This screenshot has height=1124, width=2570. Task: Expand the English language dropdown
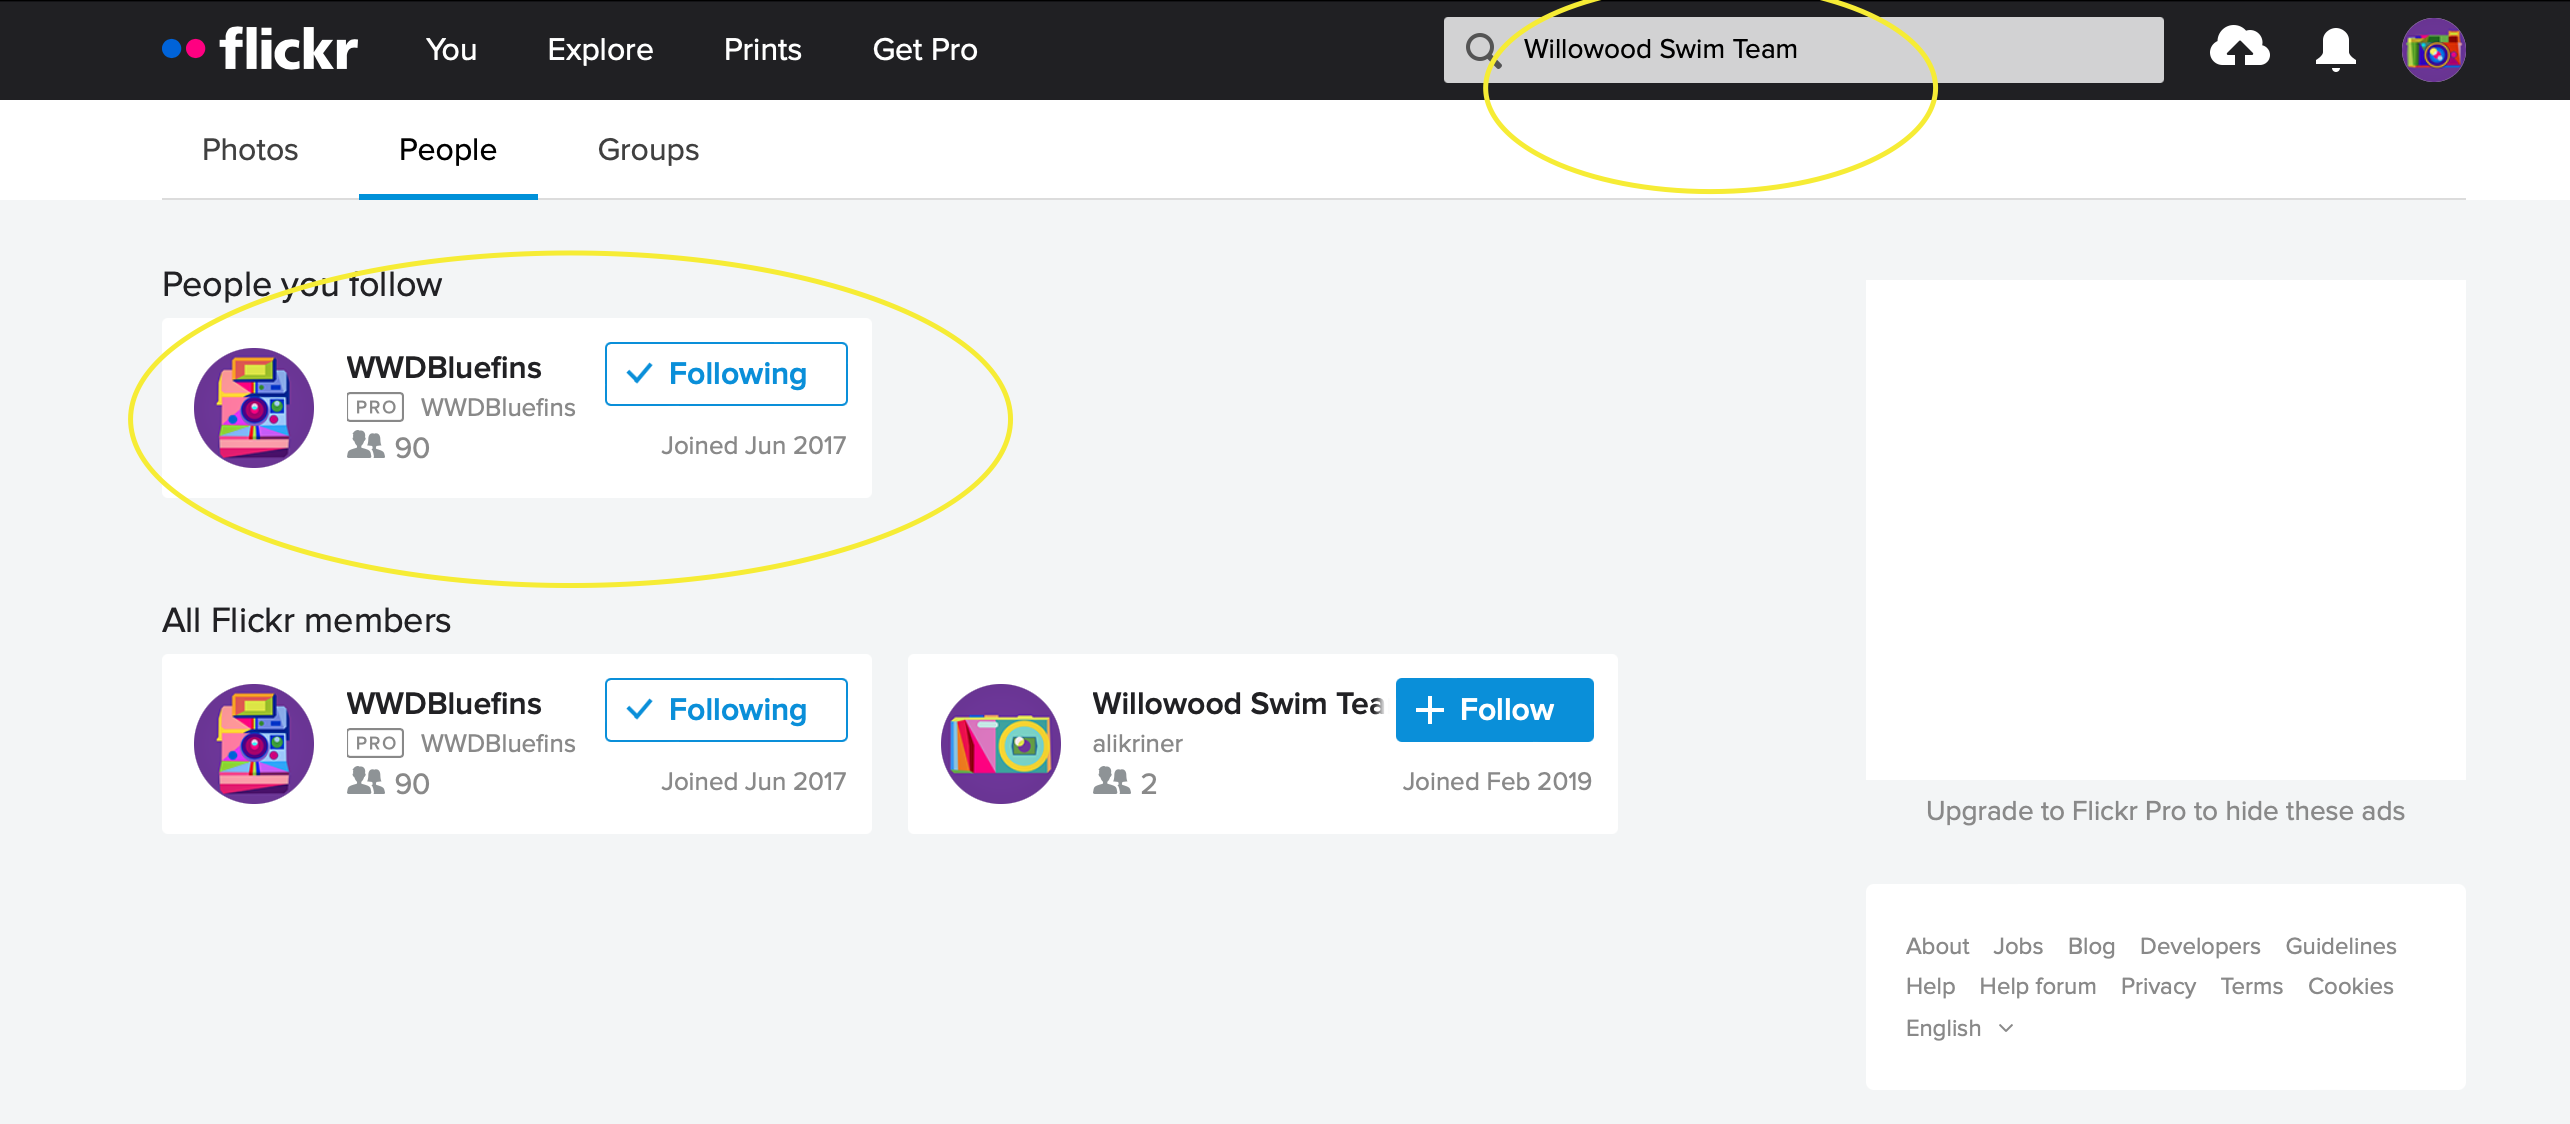pyautogui.click(x=1959, y=1028)
